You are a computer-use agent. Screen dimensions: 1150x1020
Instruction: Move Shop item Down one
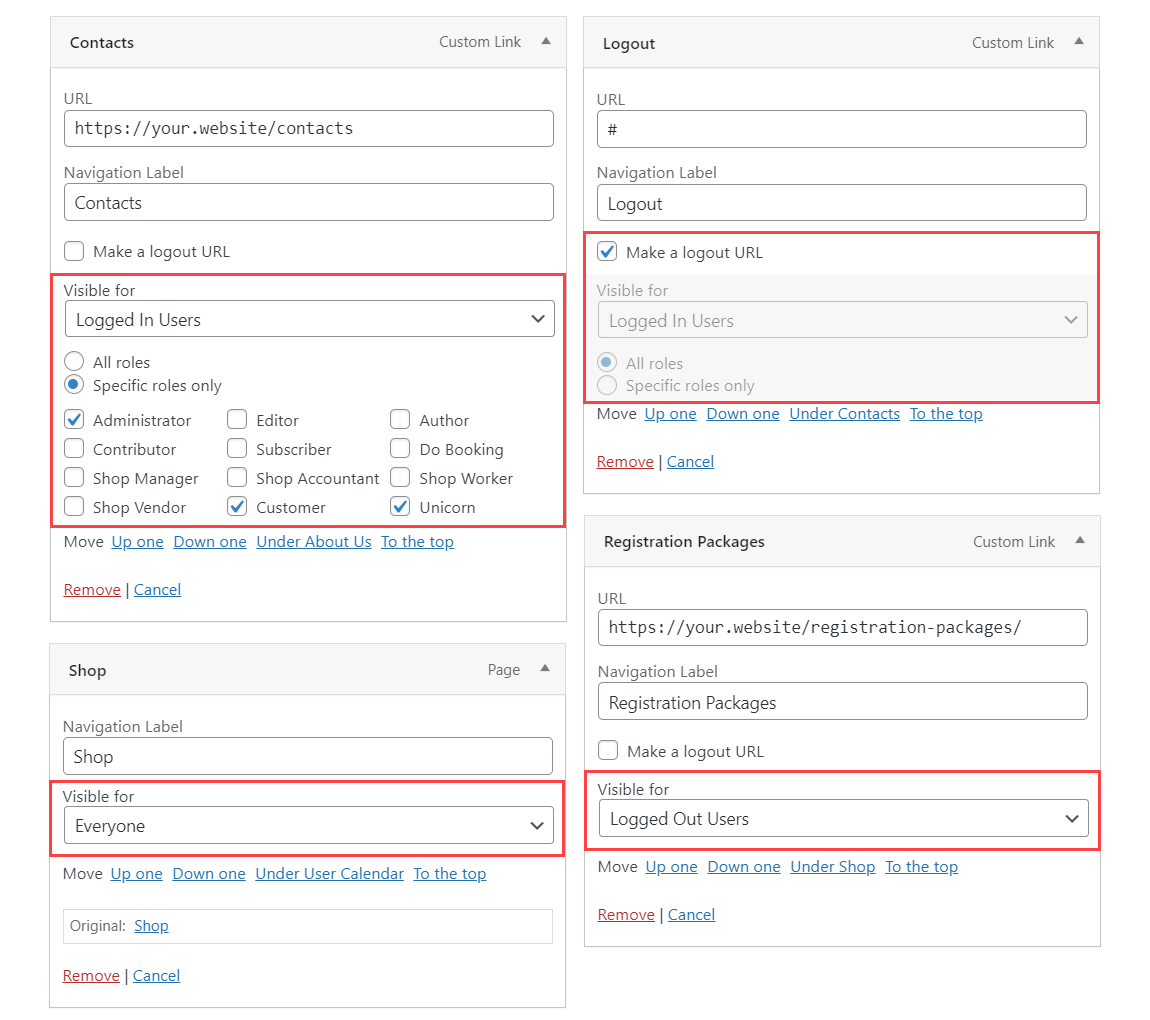point(209,873)
